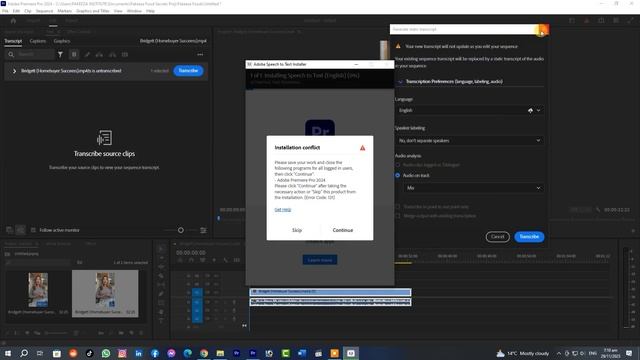Click the filter icon in Transcript panel
The image size is (640, 360).
(60, 54)
